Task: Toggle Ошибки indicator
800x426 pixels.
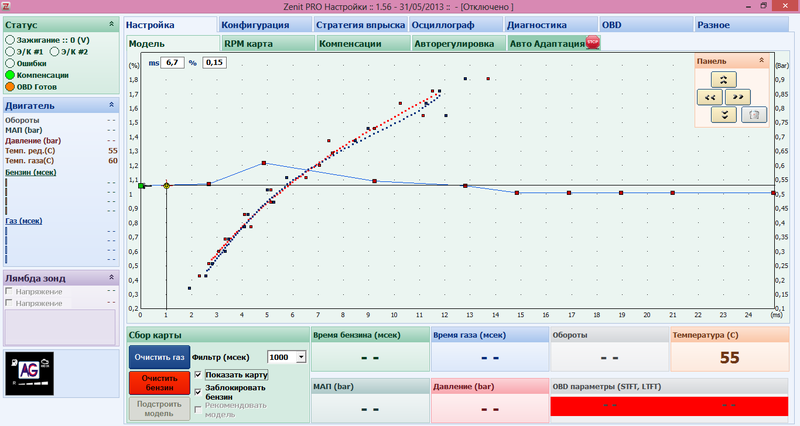Action: 10,63
